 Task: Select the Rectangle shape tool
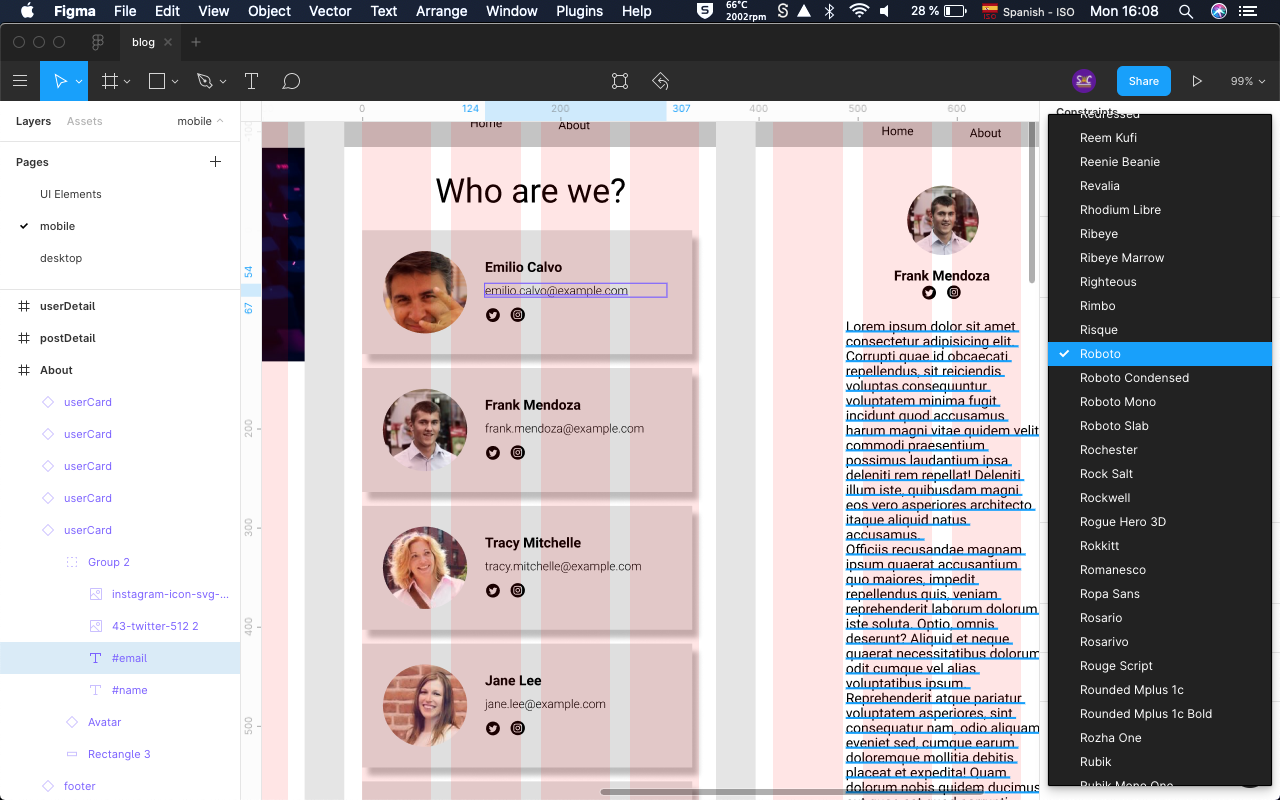click(x=157, y=81)
